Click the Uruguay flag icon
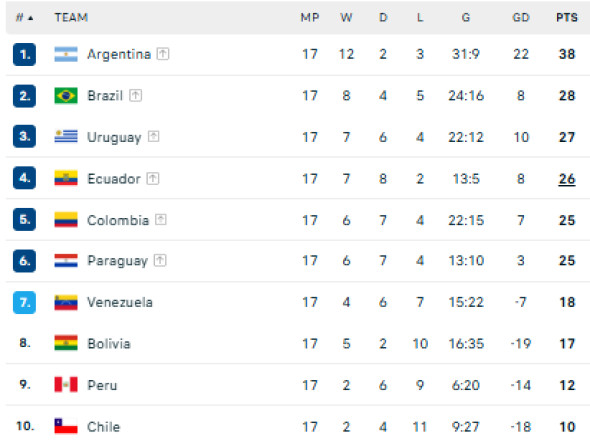This screenshot has height=446, width=590. pos(66,137)
